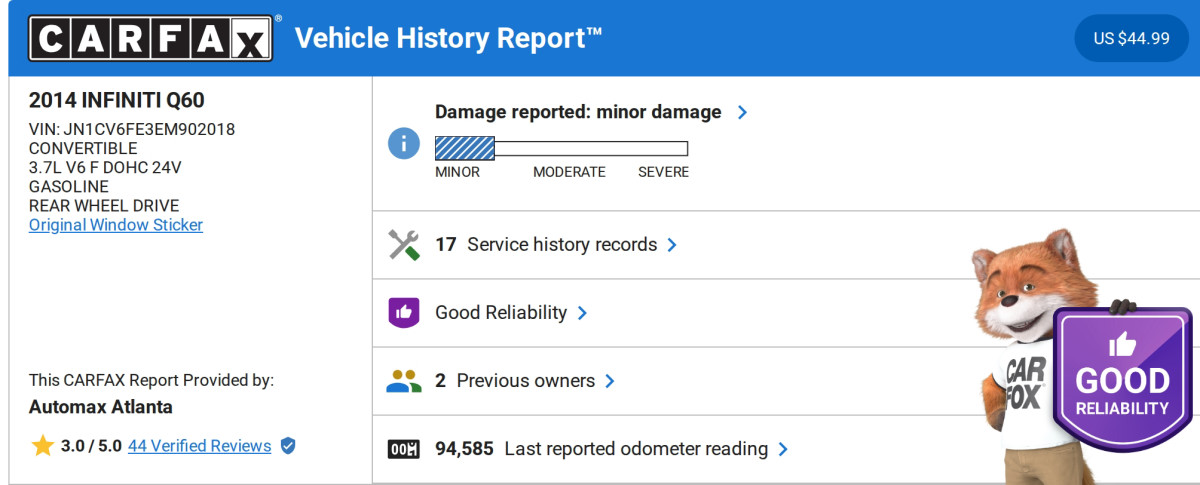Click the damage severity bar
The image size is (1200, 485).
click(x=561, y=149)
